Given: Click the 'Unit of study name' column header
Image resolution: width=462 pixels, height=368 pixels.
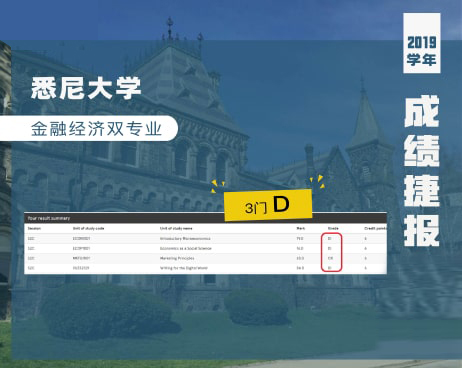Looking at the screenshot, I should click(176, 229).
